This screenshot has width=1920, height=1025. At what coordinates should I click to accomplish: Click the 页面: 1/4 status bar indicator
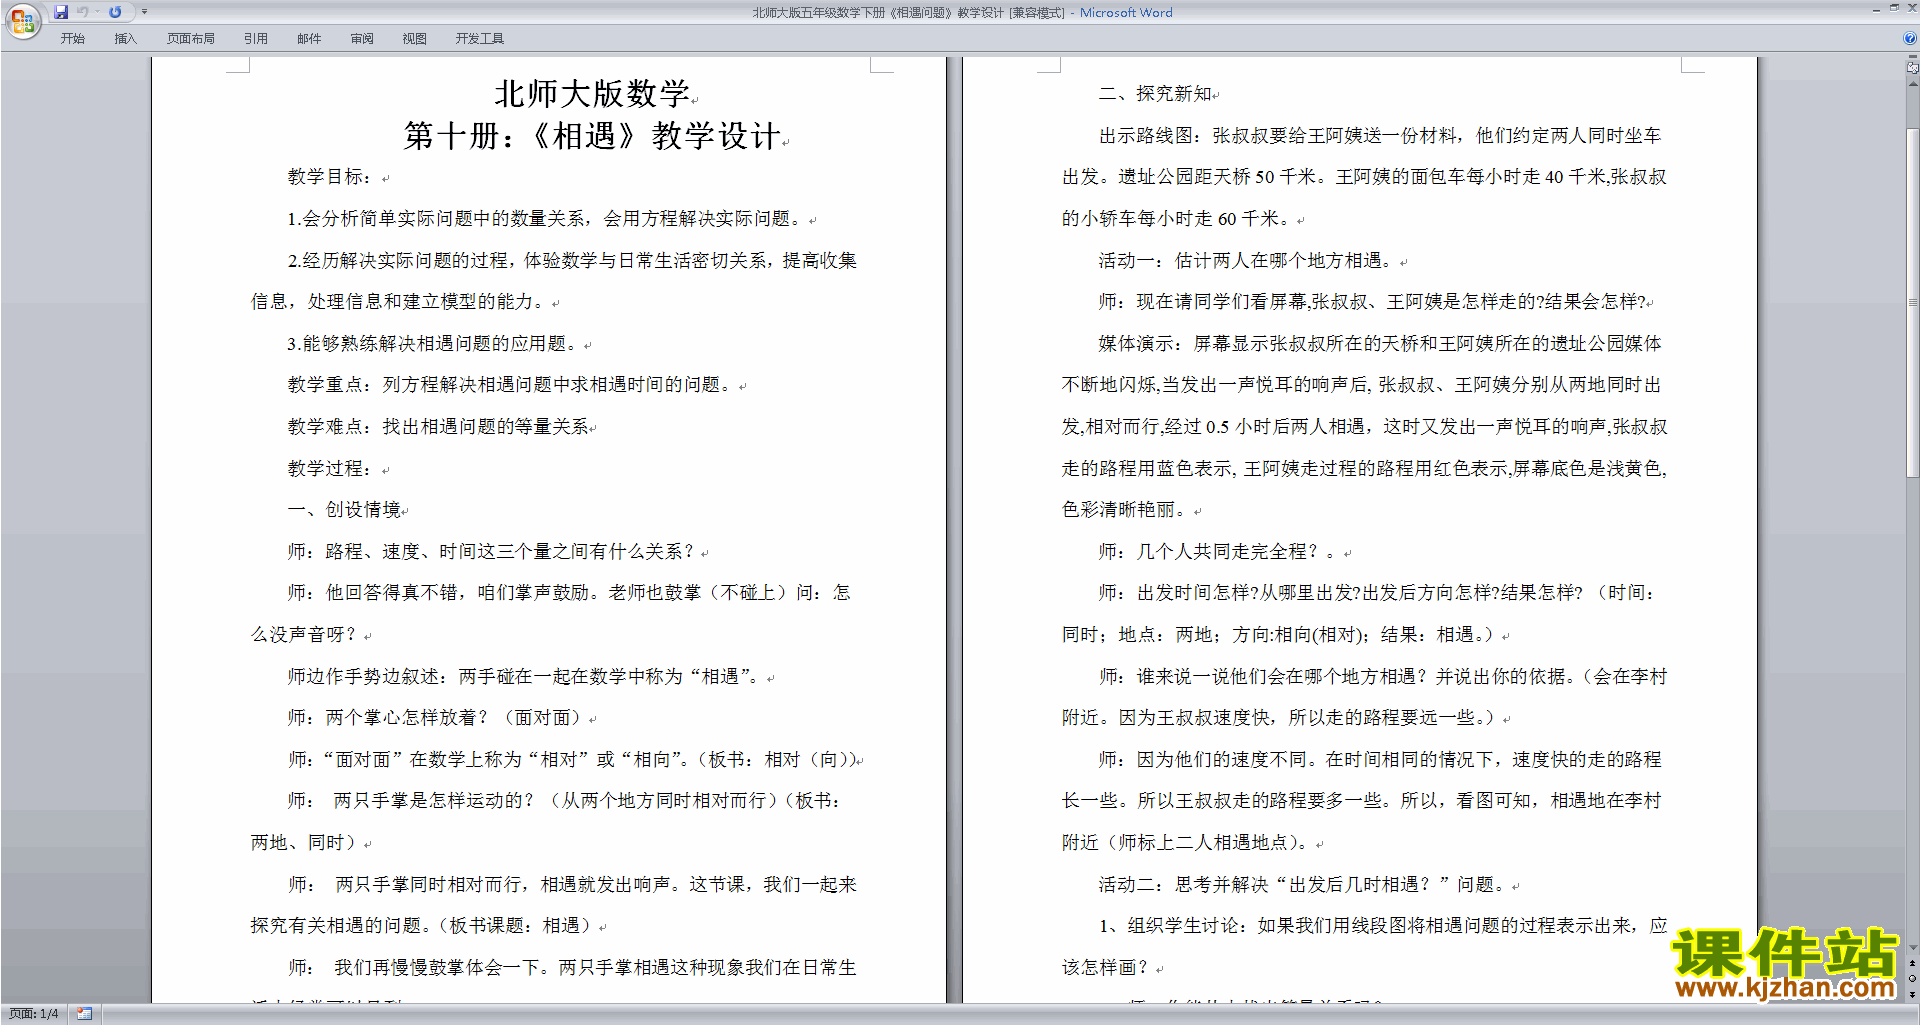33,1014
